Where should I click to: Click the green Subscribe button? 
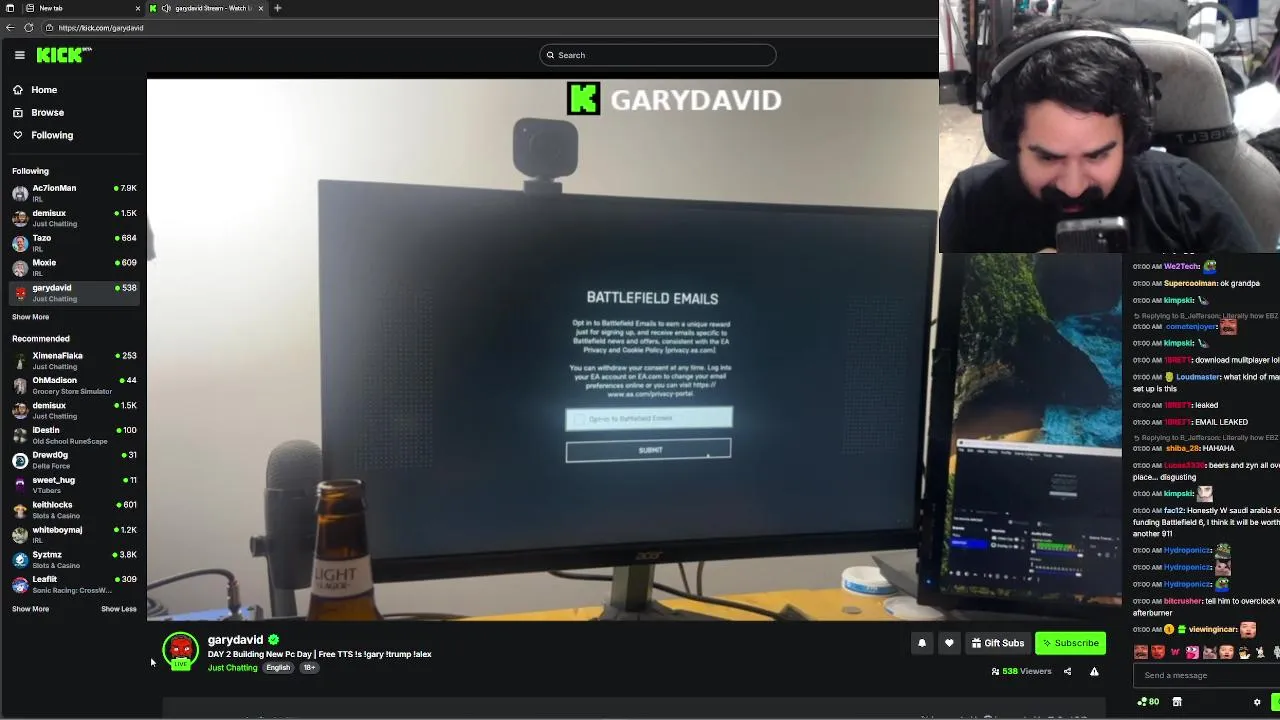tap(1070, 643)
